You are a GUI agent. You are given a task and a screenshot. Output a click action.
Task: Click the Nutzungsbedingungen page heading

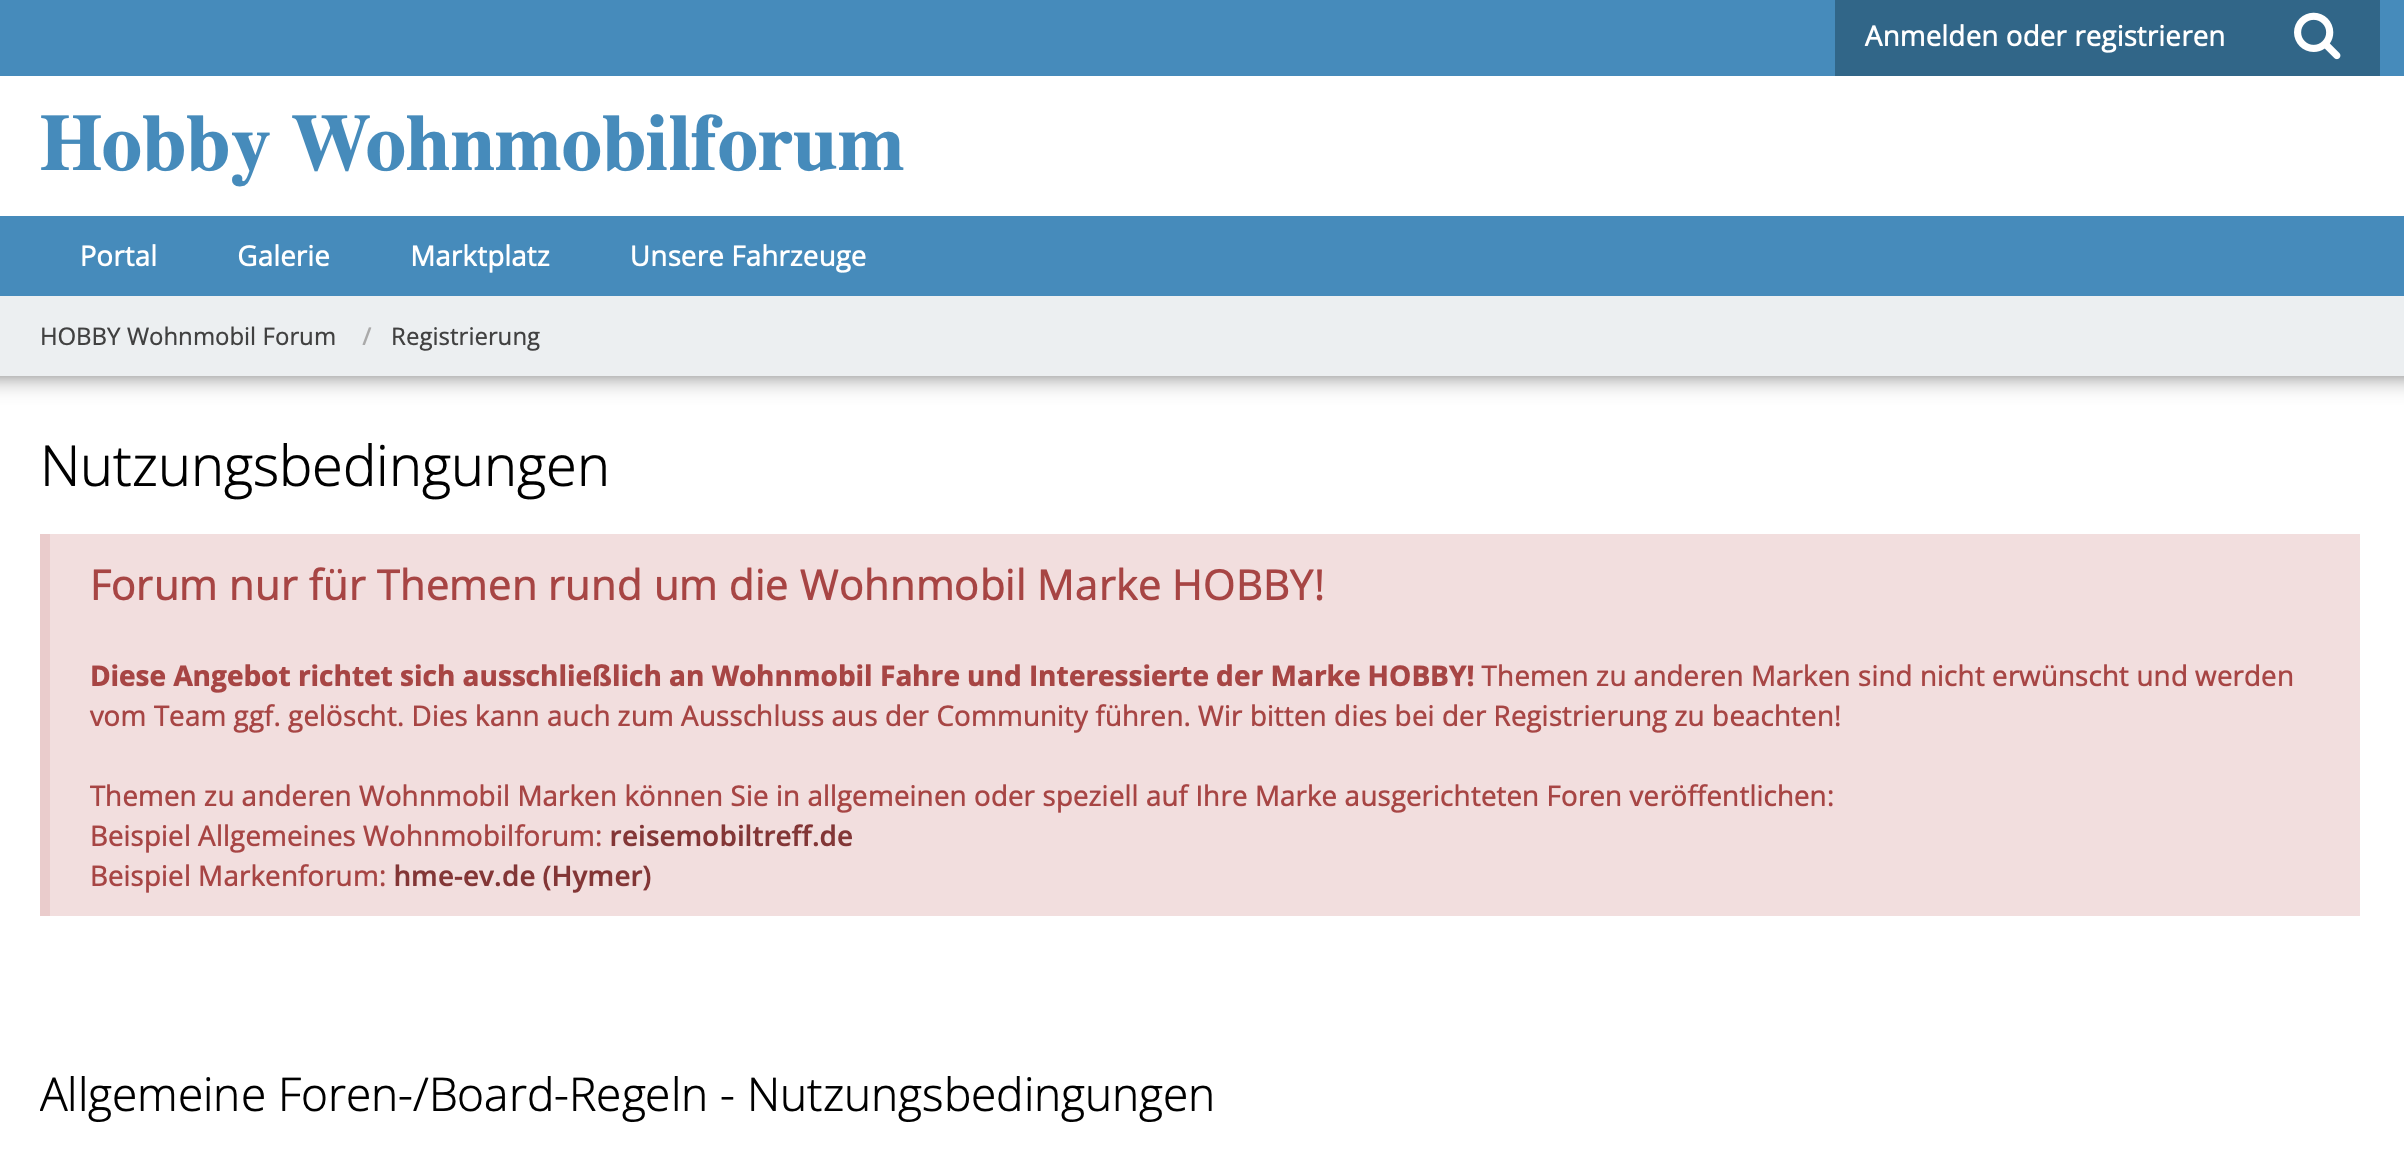324,467
